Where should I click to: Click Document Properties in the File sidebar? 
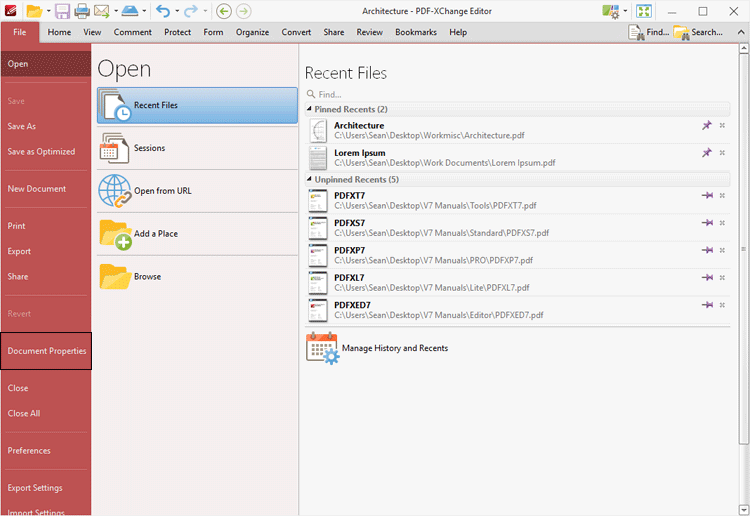click(x=46, y=351)
